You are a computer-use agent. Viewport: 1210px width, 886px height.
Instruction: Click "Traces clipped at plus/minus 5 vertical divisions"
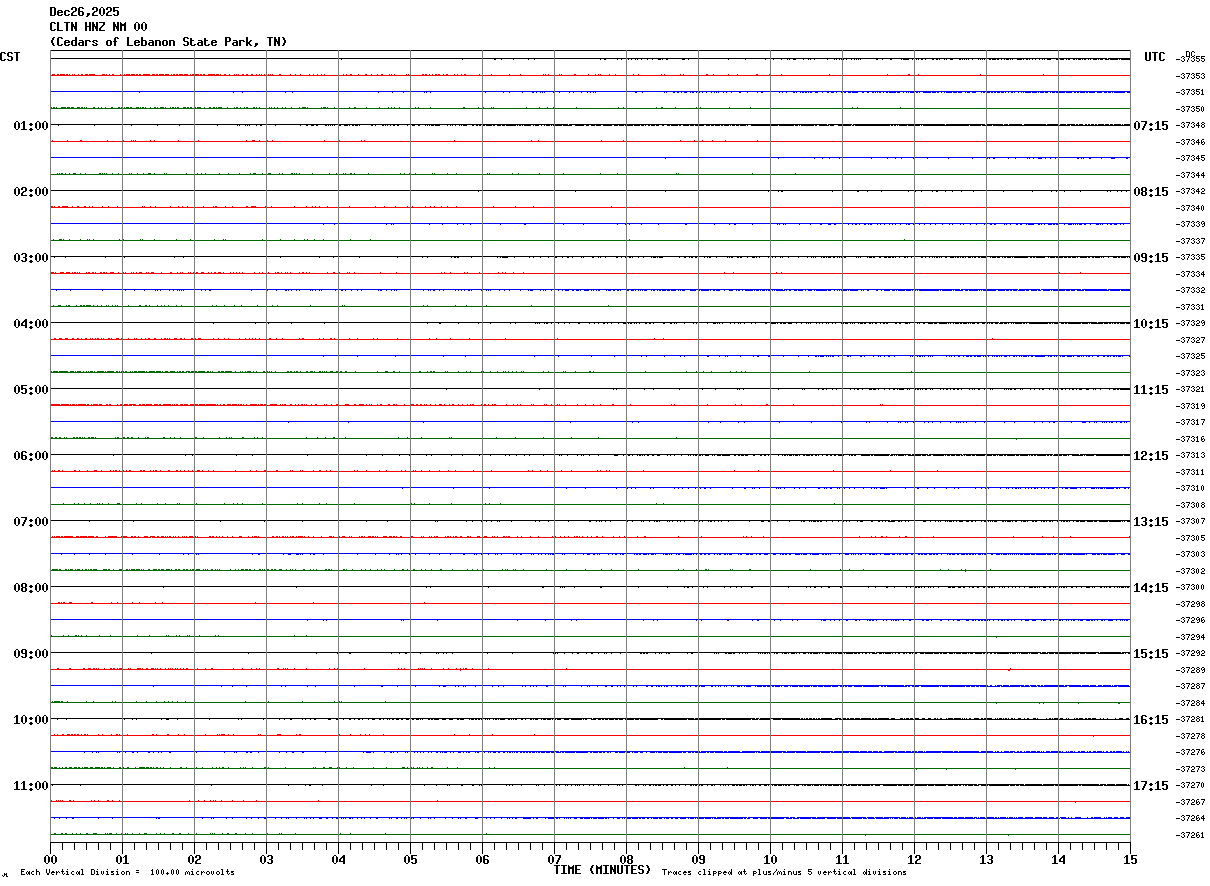pyautogui.click(x=784, y=873)
